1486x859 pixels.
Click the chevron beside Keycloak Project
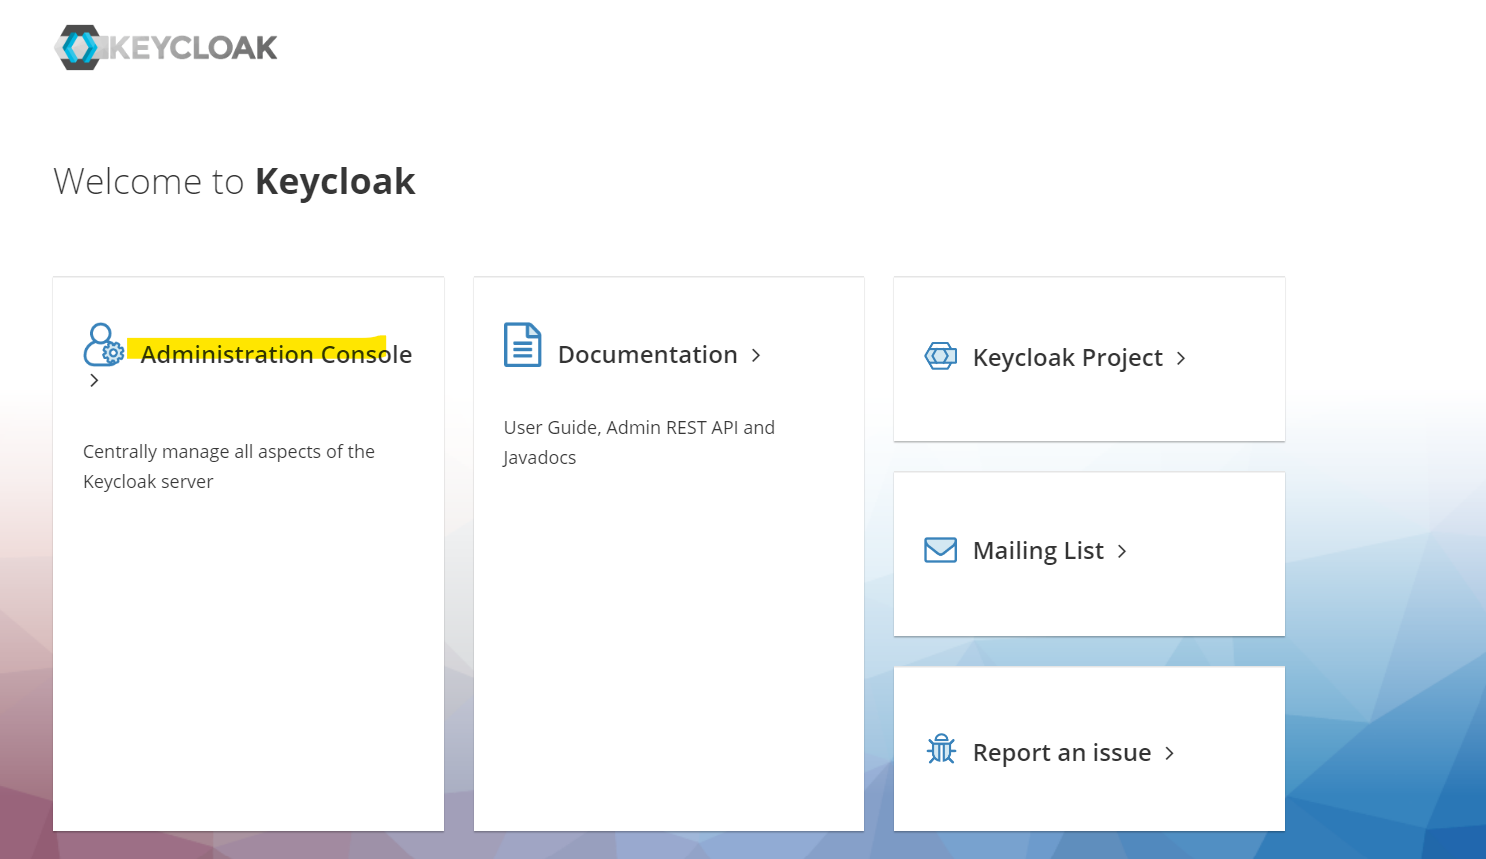coord(1181,357)
